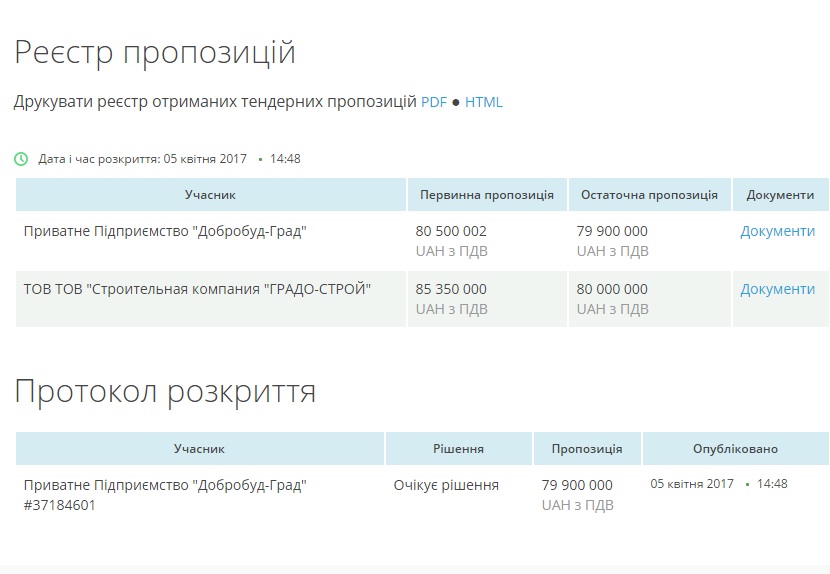Click the final bid amount 80 000 000

click(612, 289)
